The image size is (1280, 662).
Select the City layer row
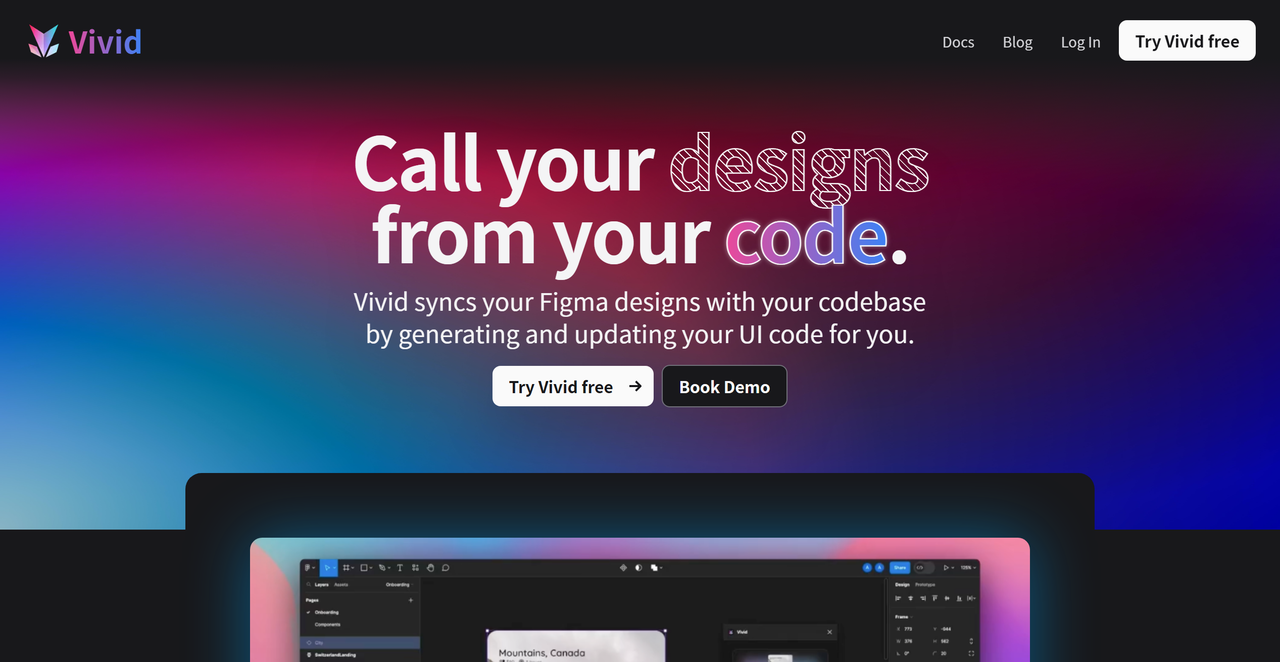click(x=360, y=643)
